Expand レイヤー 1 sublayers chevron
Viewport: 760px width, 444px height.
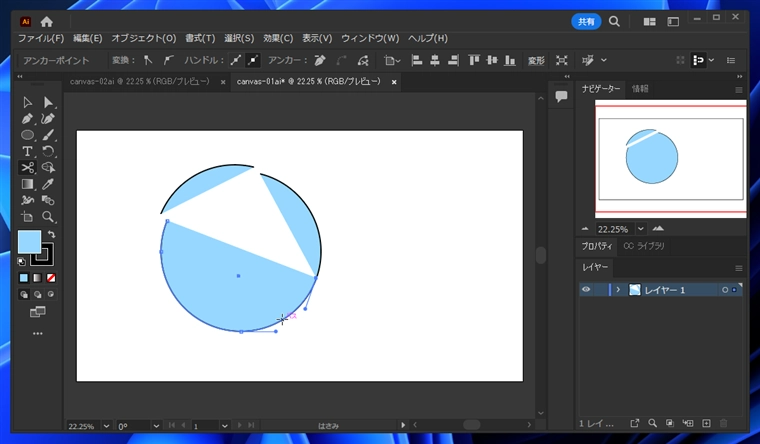coord(618,289)
